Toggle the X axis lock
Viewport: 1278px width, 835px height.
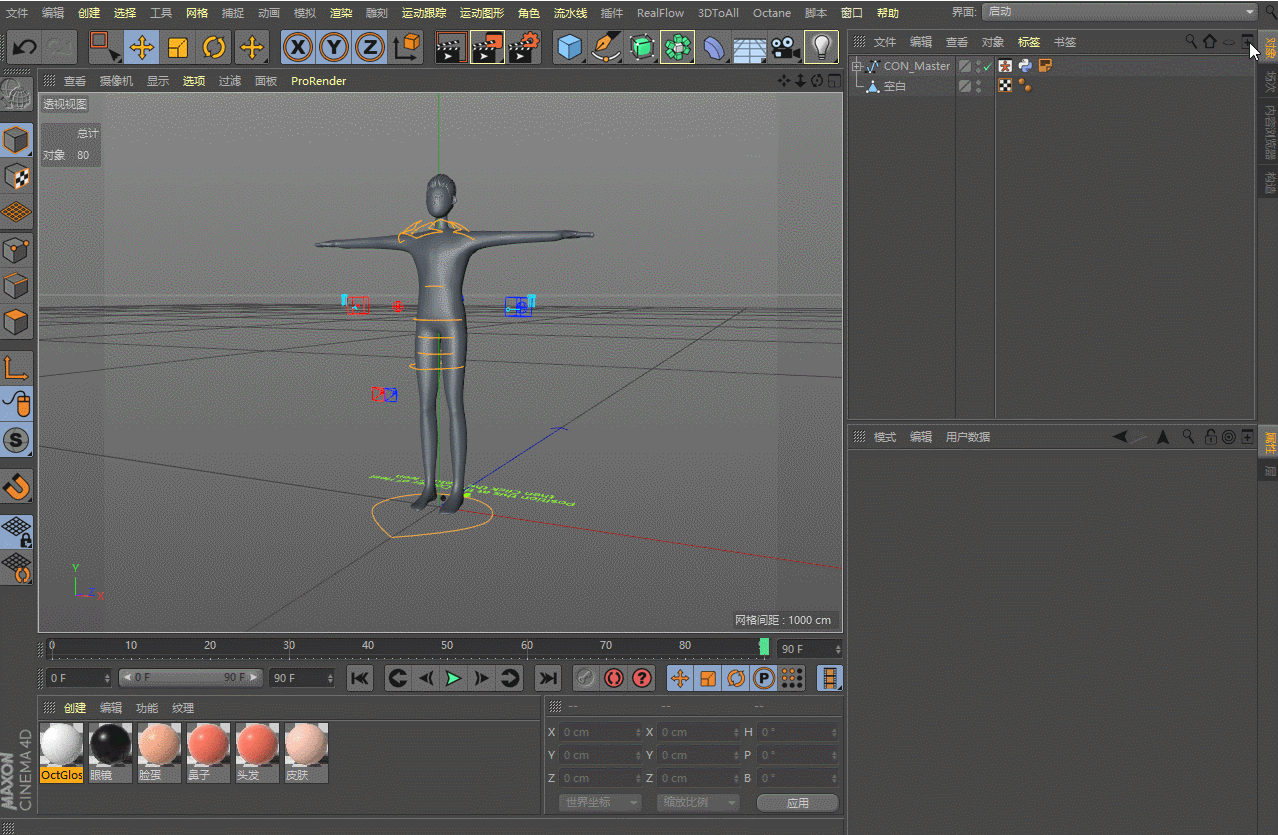click(297, 47)
